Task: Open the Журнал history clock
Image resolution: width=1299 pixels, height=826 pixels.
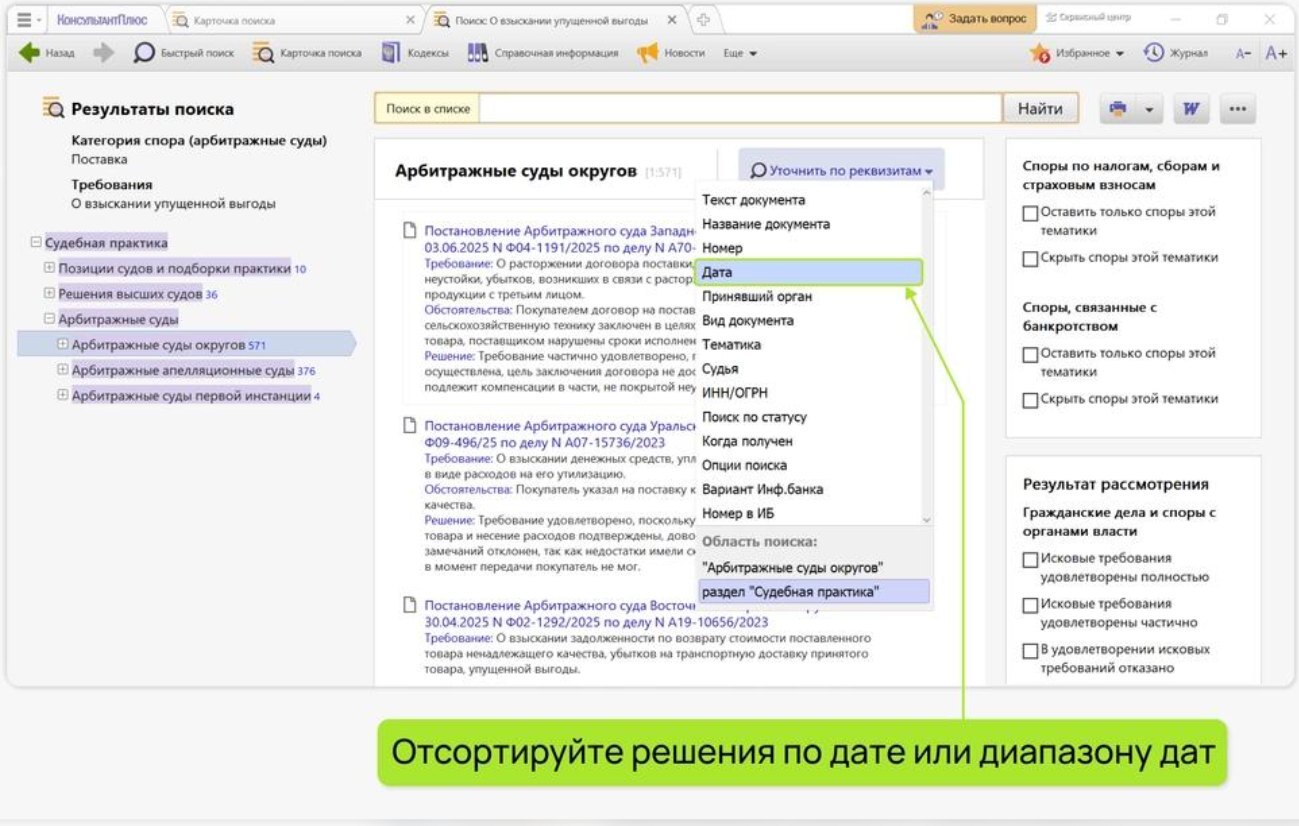Action: point(1176,53)
